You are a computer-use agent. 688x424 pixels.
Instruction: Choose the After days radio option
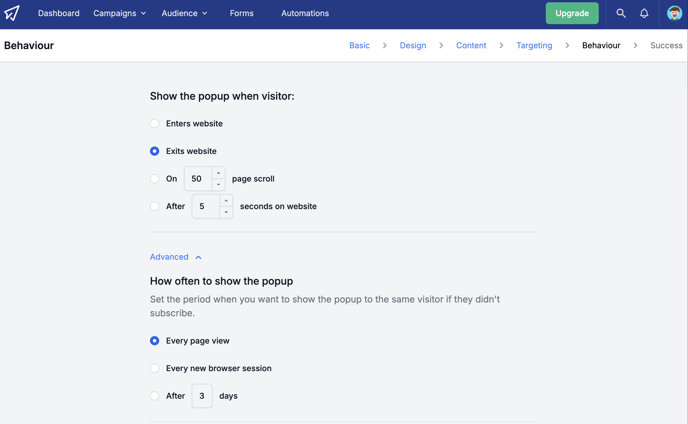click(x=154, y=396)
